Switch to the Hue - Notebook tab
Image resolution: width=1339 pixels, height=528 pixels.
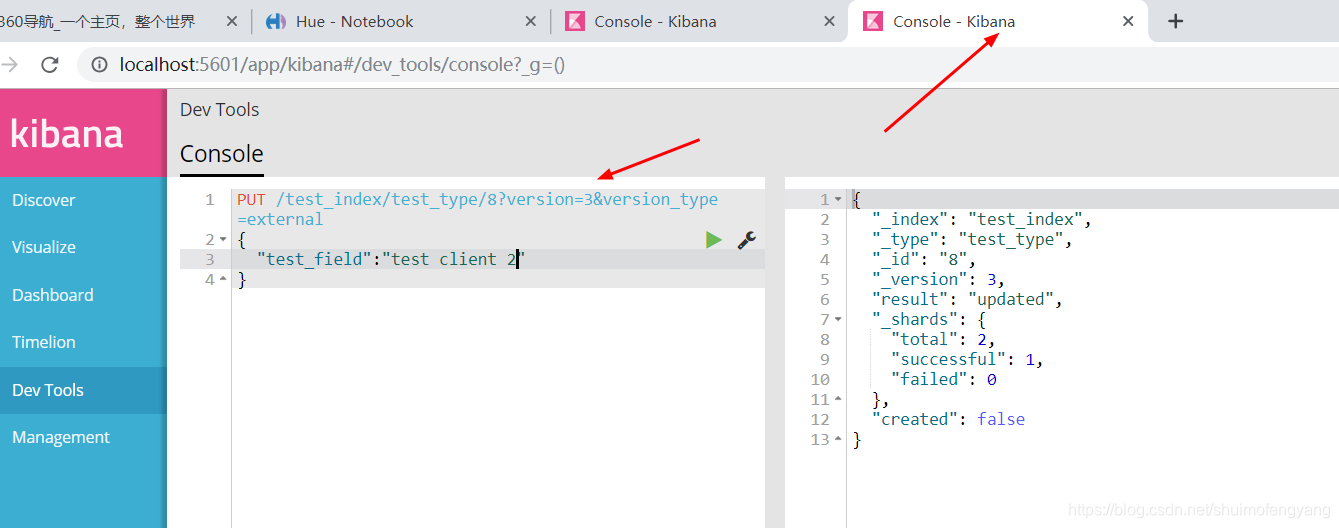coord(400,21)
